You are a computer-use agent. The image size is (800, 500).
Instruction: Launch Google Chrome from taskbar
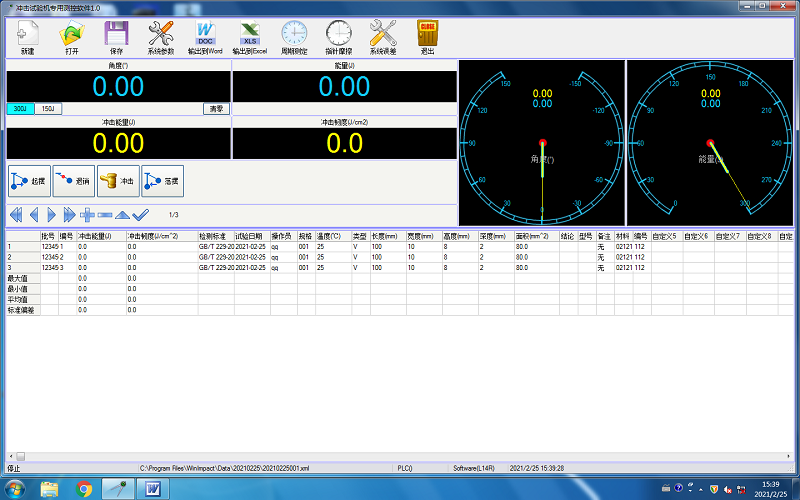[84, 489]
